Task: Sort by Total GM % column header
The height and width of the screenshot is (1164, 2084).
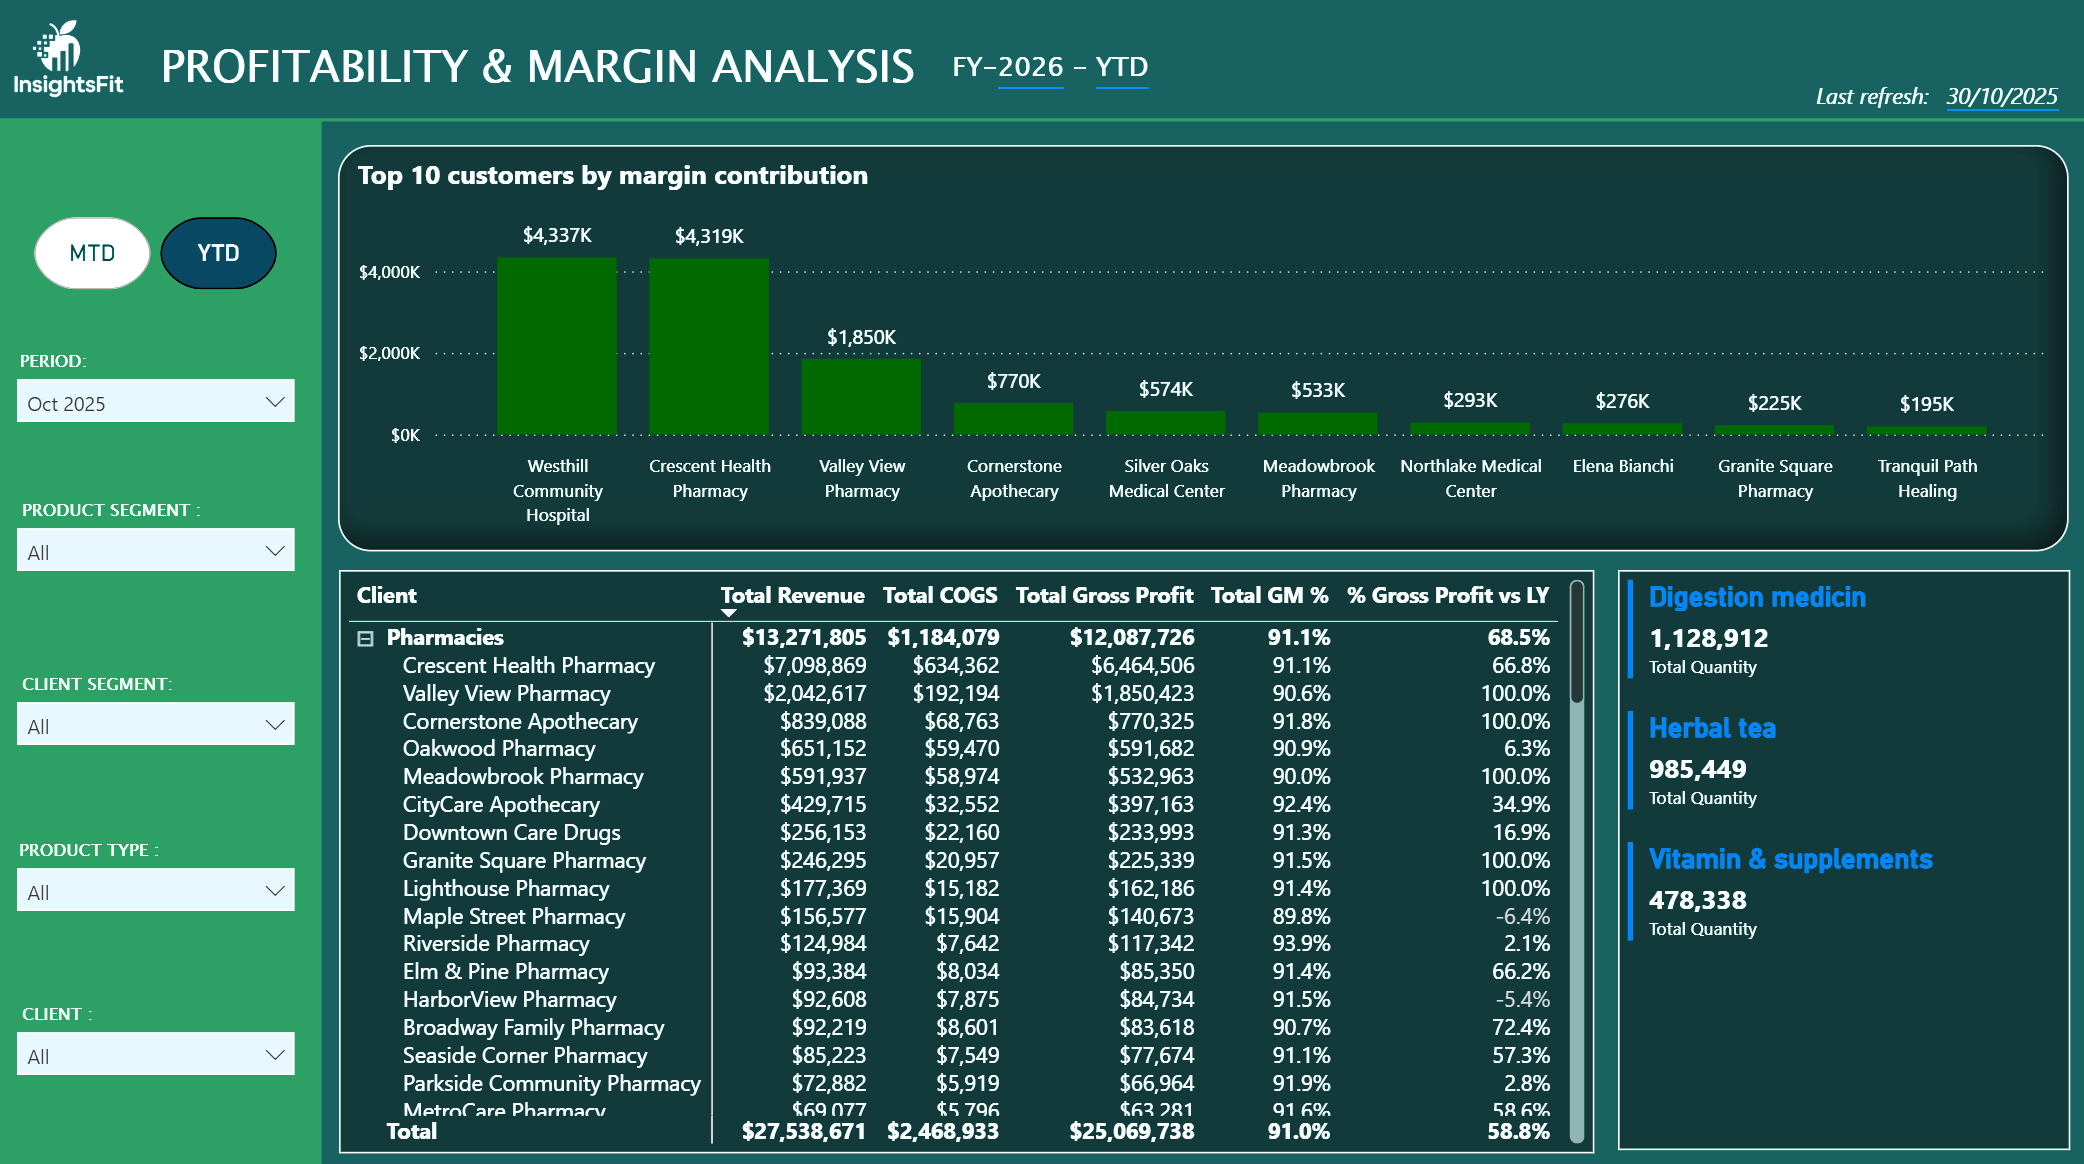Action: [x=1269, y=595]
